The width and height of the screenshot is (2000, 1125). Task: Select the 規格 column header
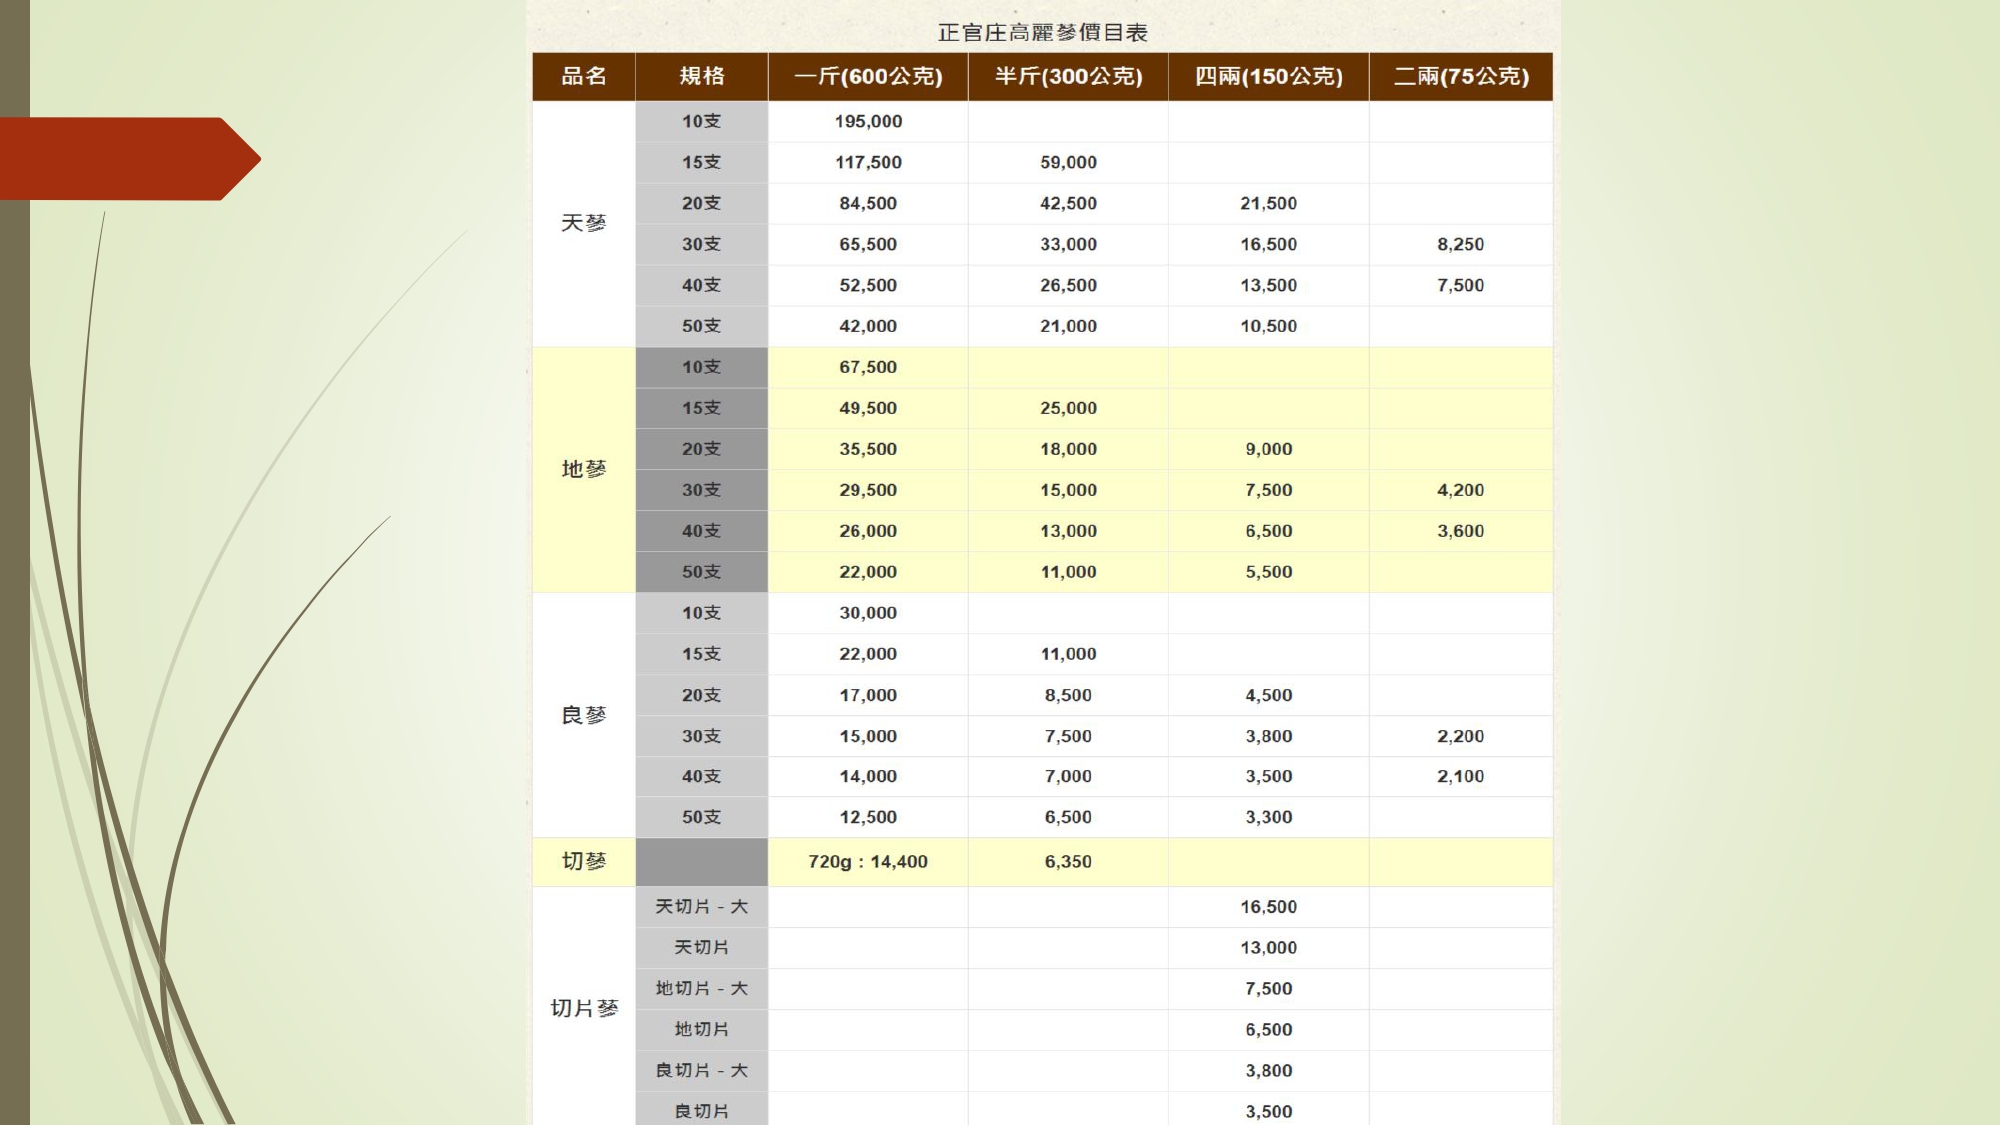[x=700, y=75]
